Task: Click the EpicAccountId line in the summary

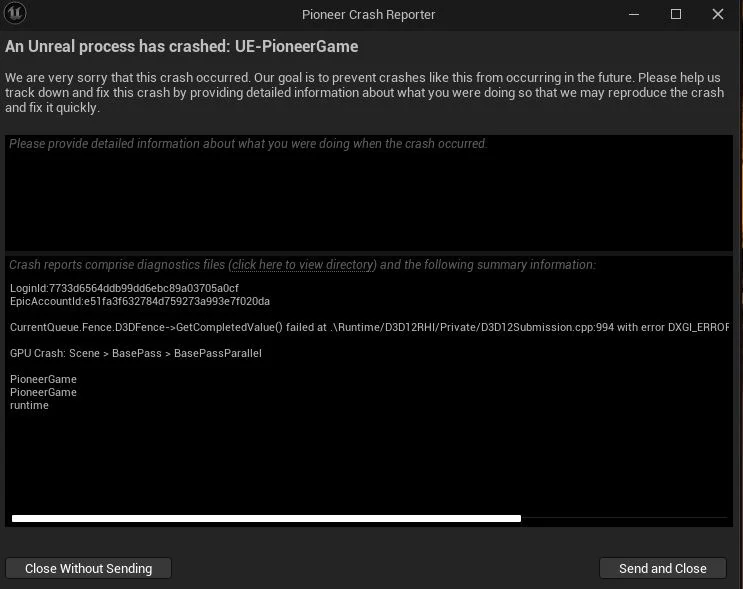Action: 140,301
